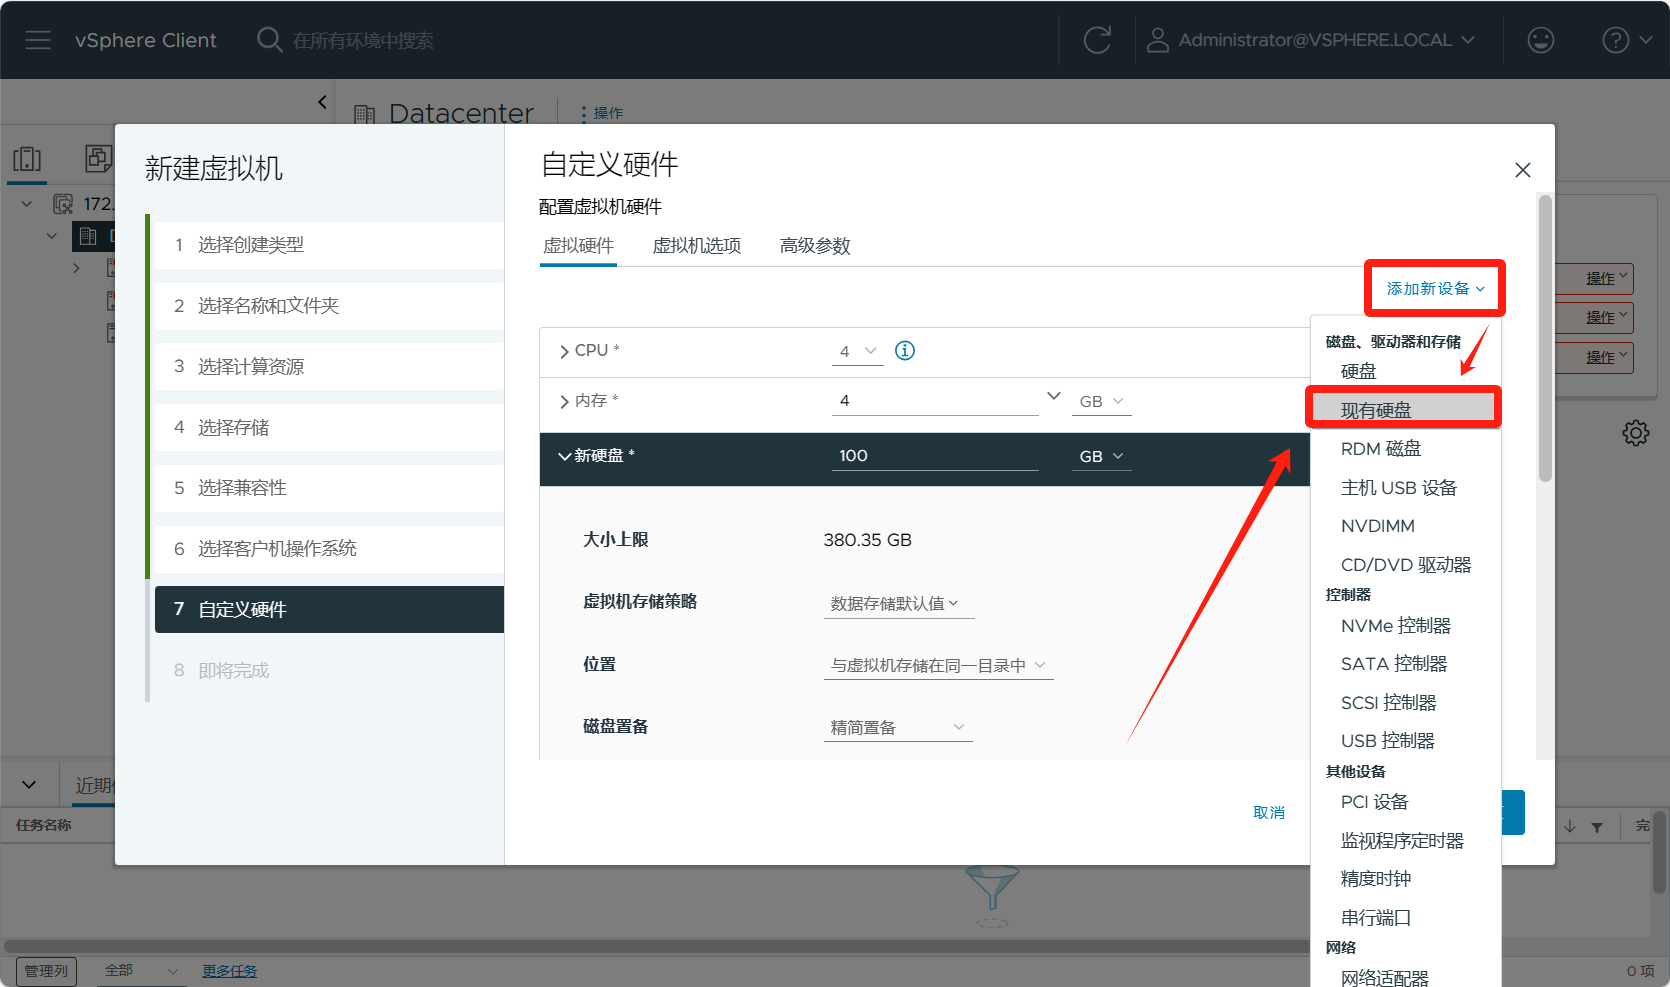This screenshot has height=987, width=1670.
Task: Click the Add New Device button
Action: [1434, 289]
